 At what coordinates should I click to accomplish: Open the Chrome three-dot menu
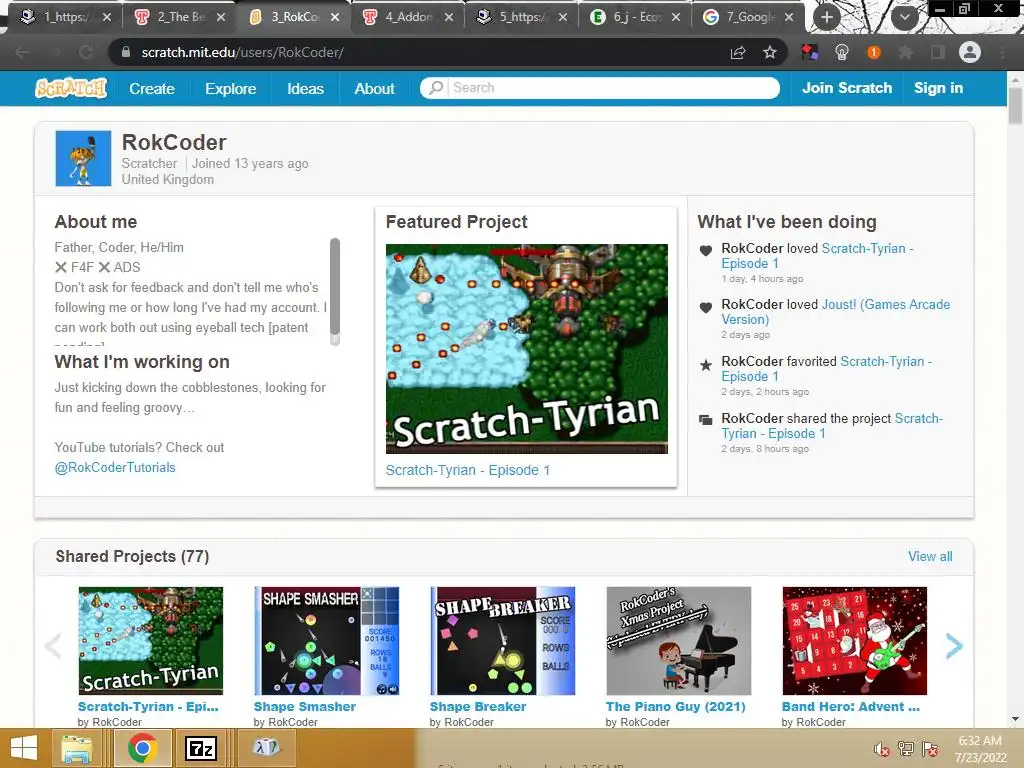pos(1002,52)
